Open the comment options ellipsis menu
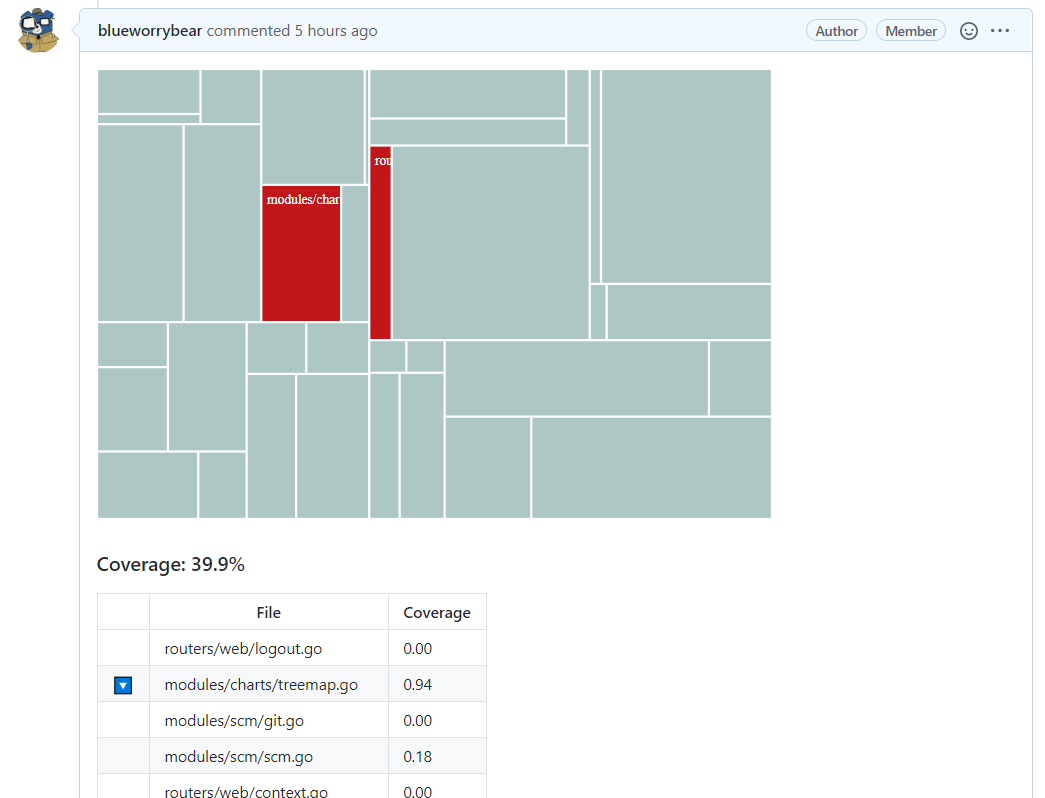 pos(1000,31)
